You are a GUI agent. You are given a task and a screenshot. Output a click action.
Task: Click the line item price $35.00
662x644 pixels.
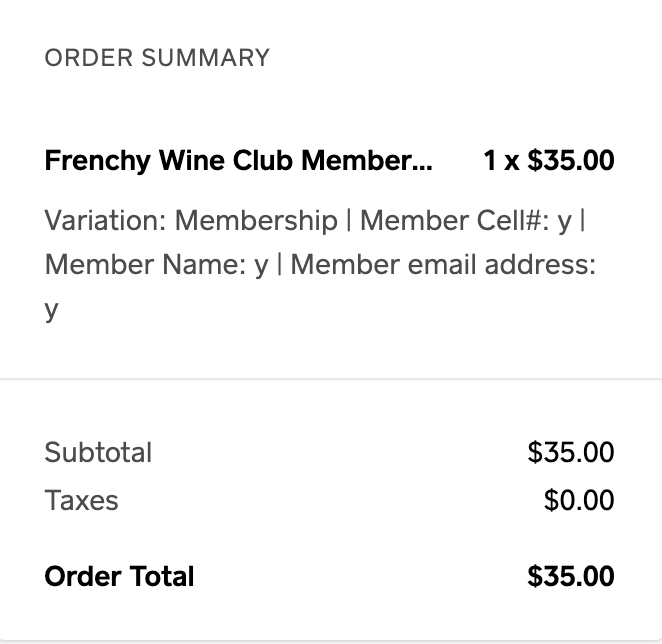(571, 161)
